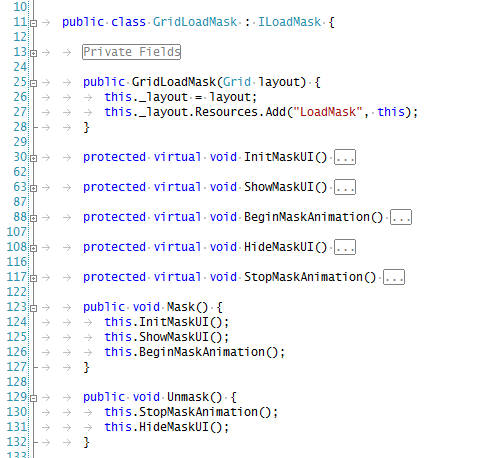Screen dimensions: 496x458
Task: Click line number 123 in the margin
Action: (17, 307)
